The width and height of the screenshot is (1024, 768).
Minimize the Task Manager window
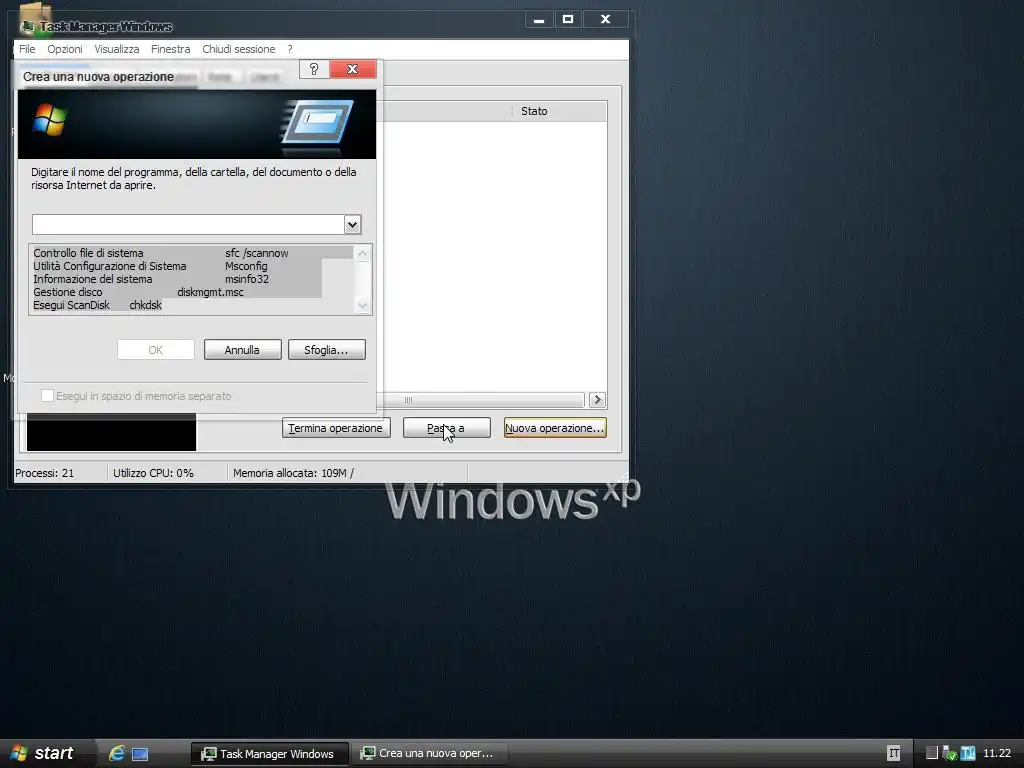point(539,20)
